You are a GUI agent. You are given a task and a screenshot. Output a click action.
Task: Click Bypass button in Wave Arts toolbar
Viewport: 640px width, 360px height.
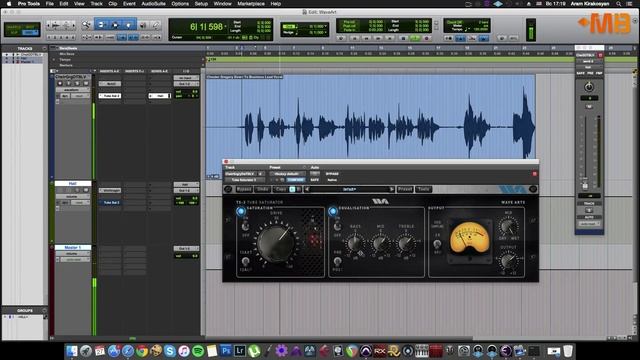click(244, 189)
